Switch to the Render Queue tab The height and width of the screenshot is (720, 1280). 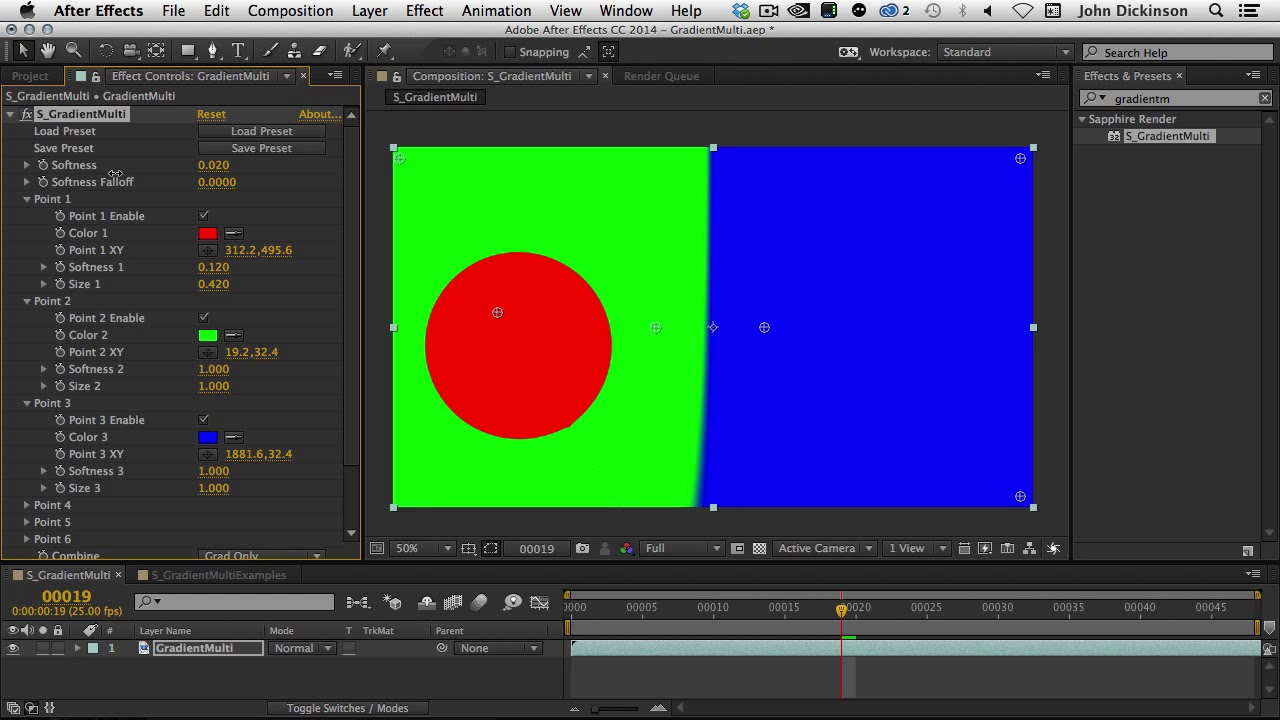[x=661, y=76]
